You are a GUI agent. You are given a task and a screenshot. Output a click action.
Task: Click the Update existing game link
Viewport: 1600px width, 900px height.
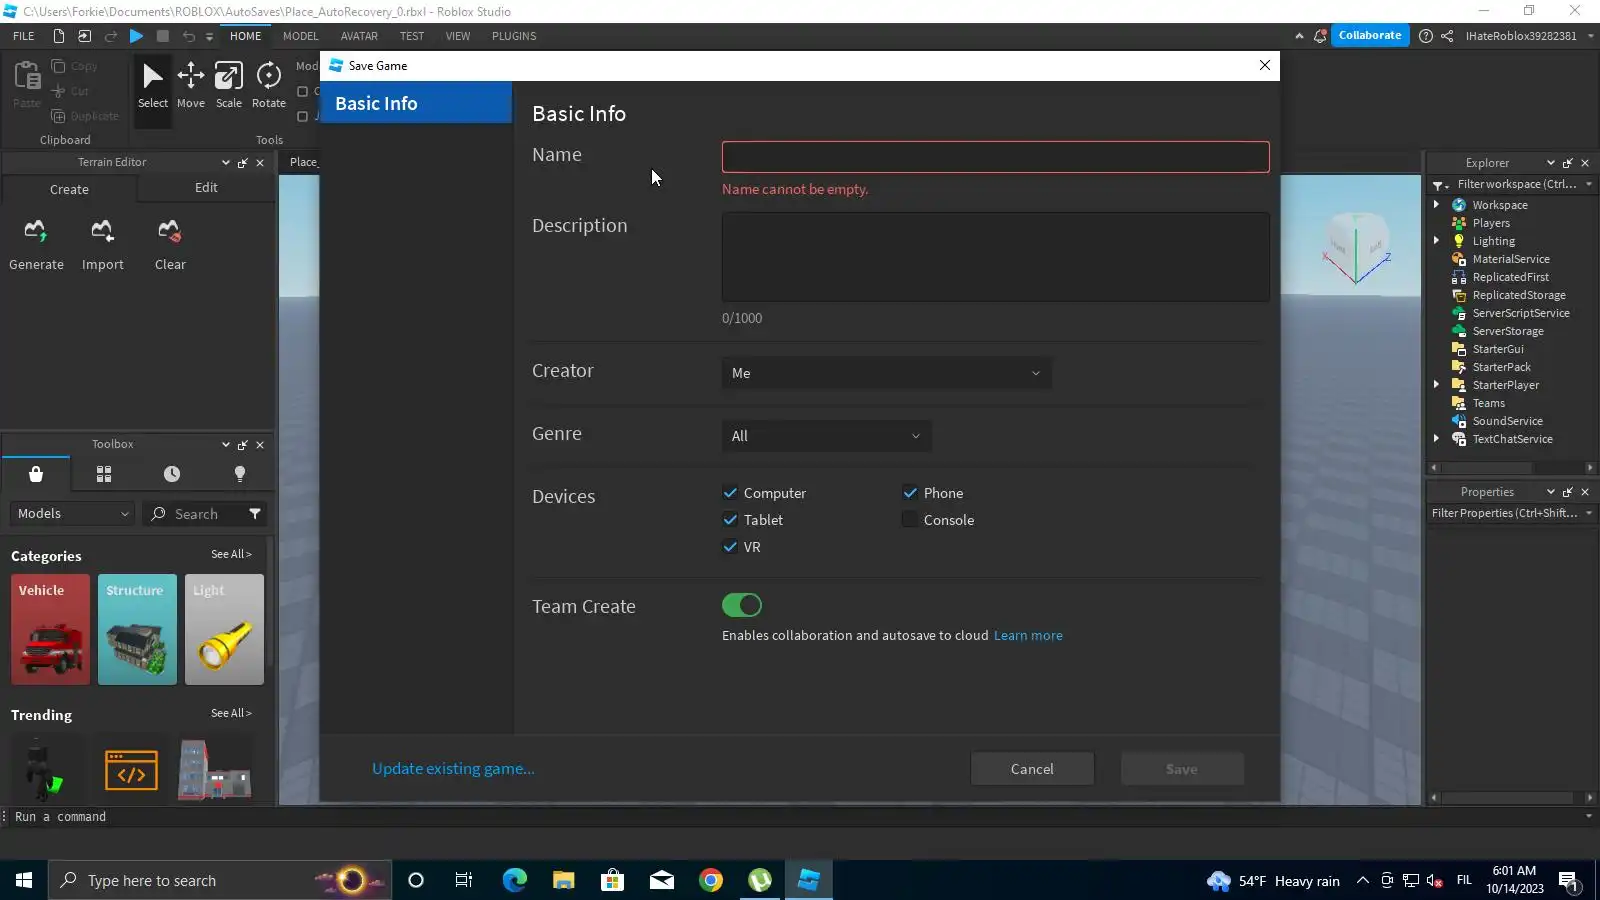453,769
